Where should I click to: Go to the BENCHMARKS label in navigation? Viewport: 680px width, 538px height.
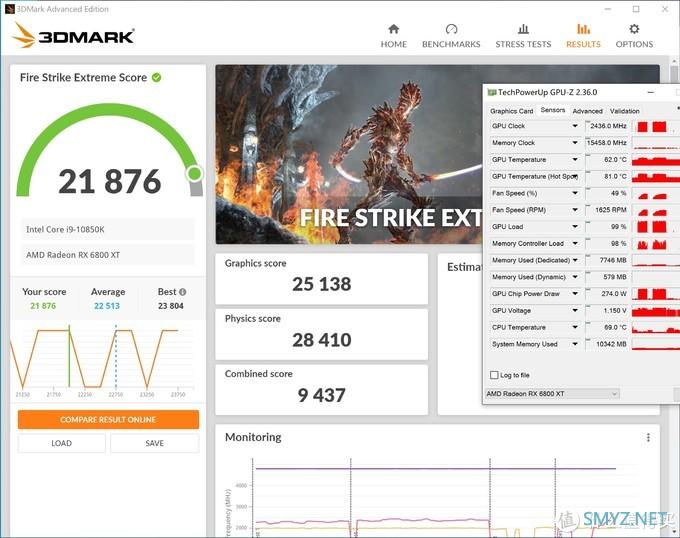click(x=451, y=44)
